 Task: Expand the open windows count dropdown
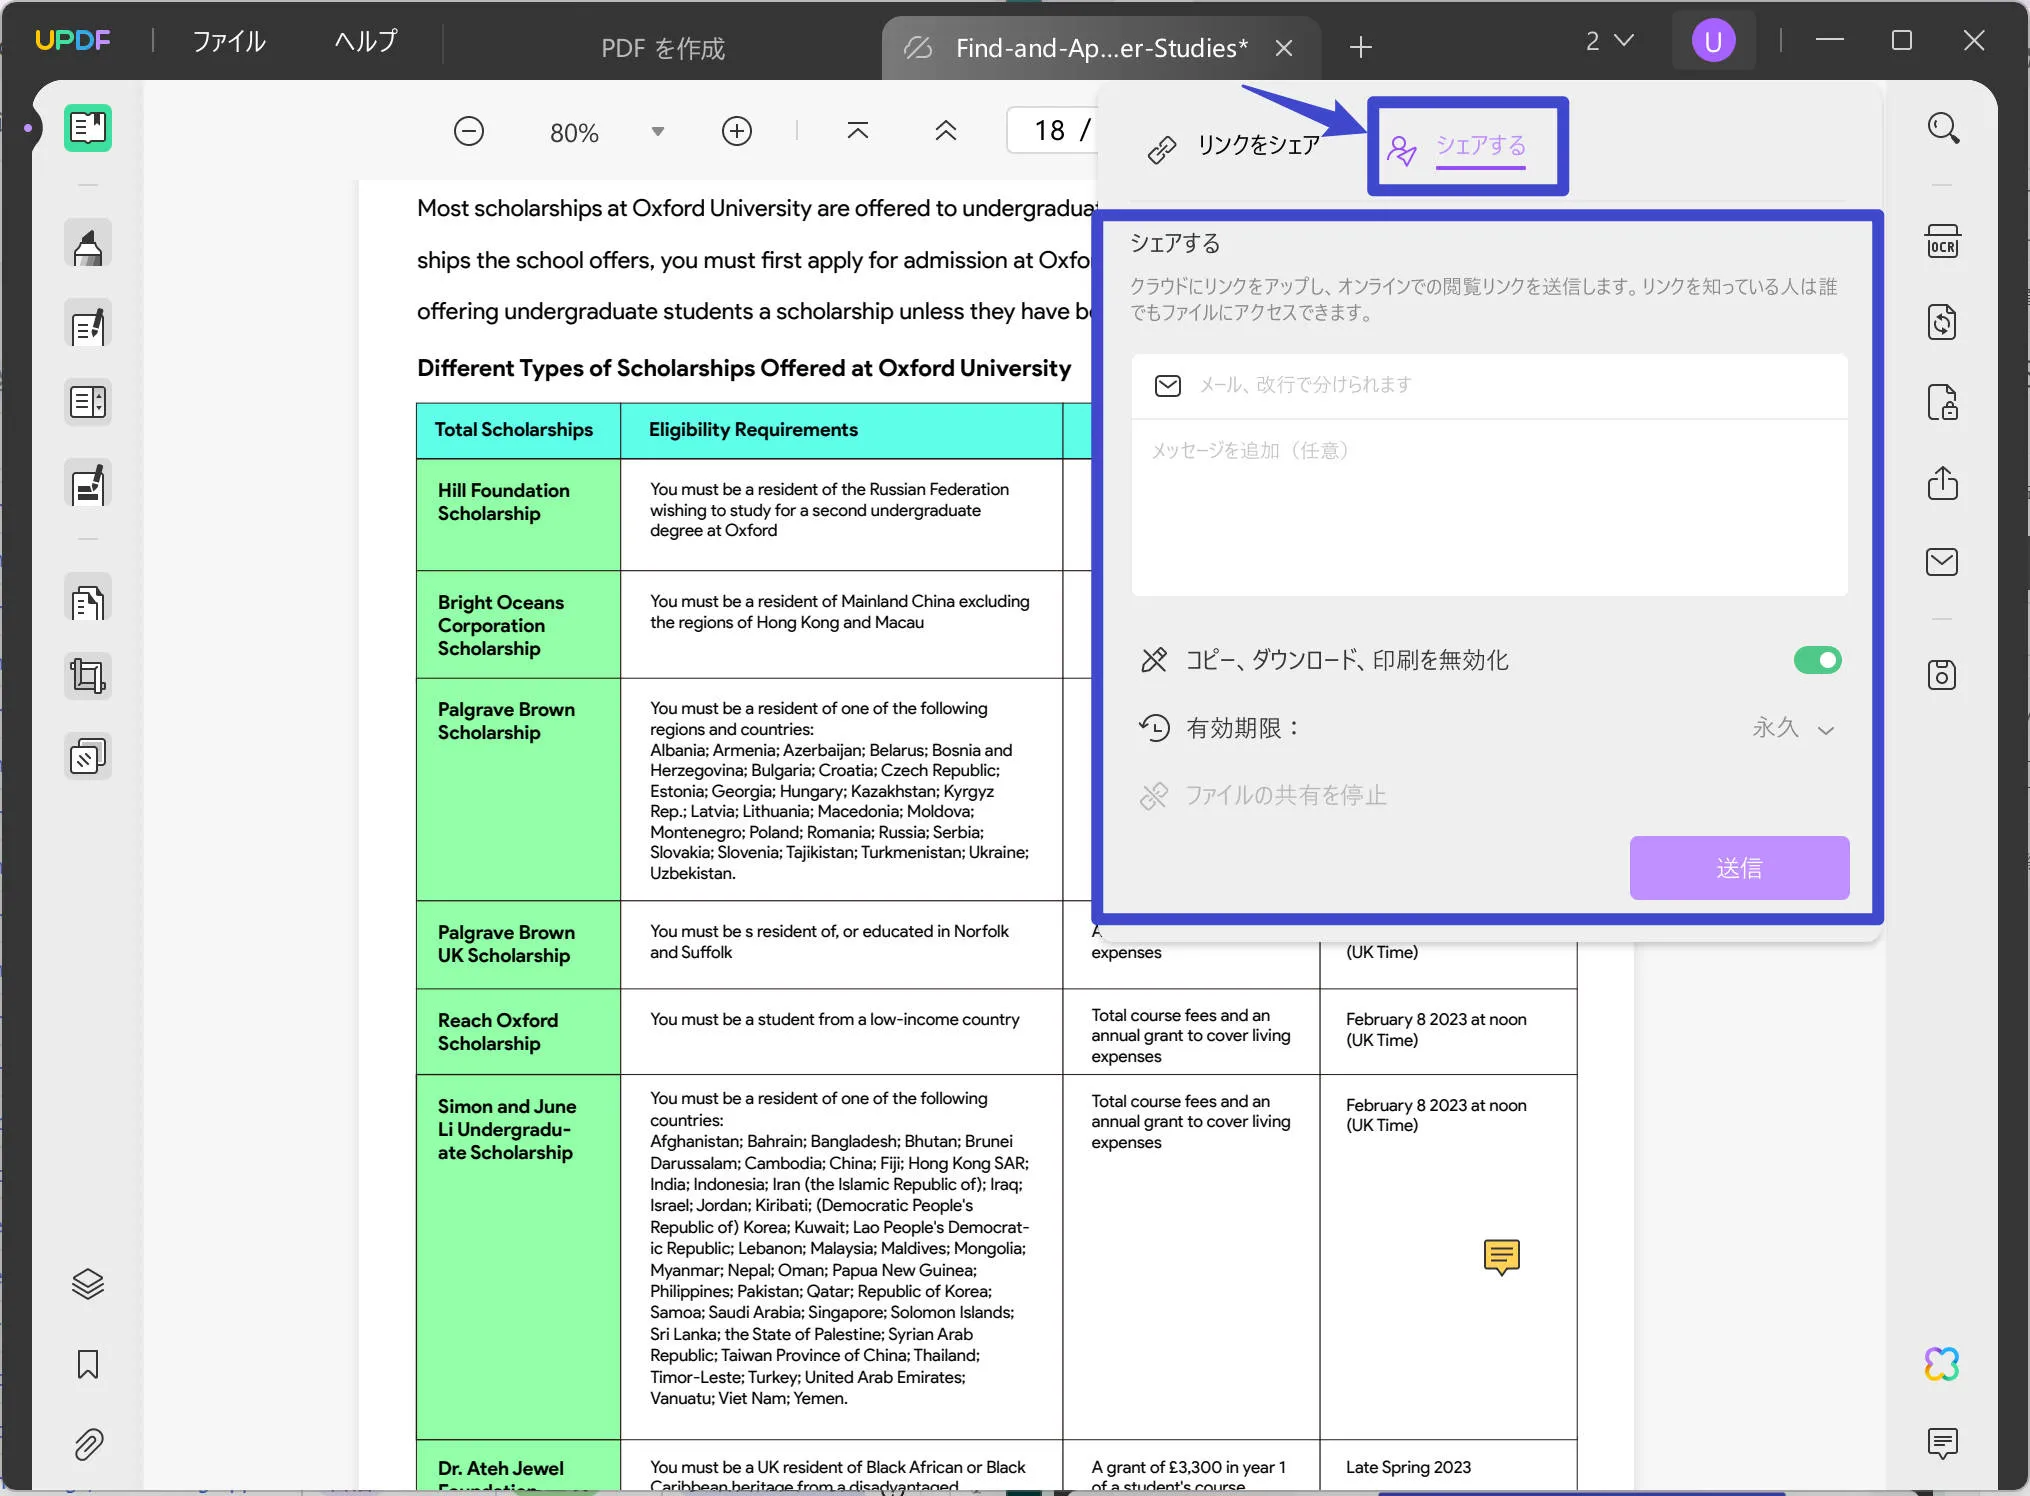pyautogui.click(x=1610, y=41)
